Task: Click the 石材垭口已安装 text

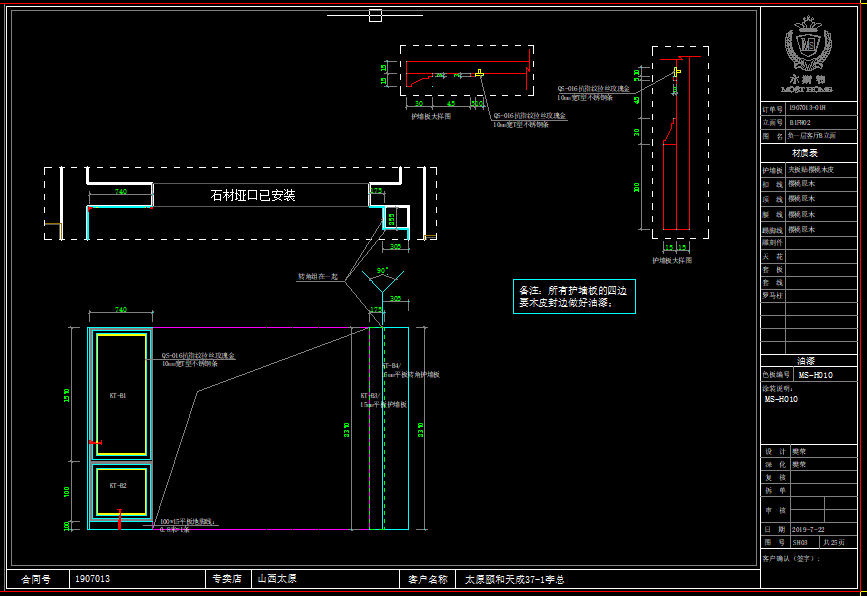Action: coord(252,195)
